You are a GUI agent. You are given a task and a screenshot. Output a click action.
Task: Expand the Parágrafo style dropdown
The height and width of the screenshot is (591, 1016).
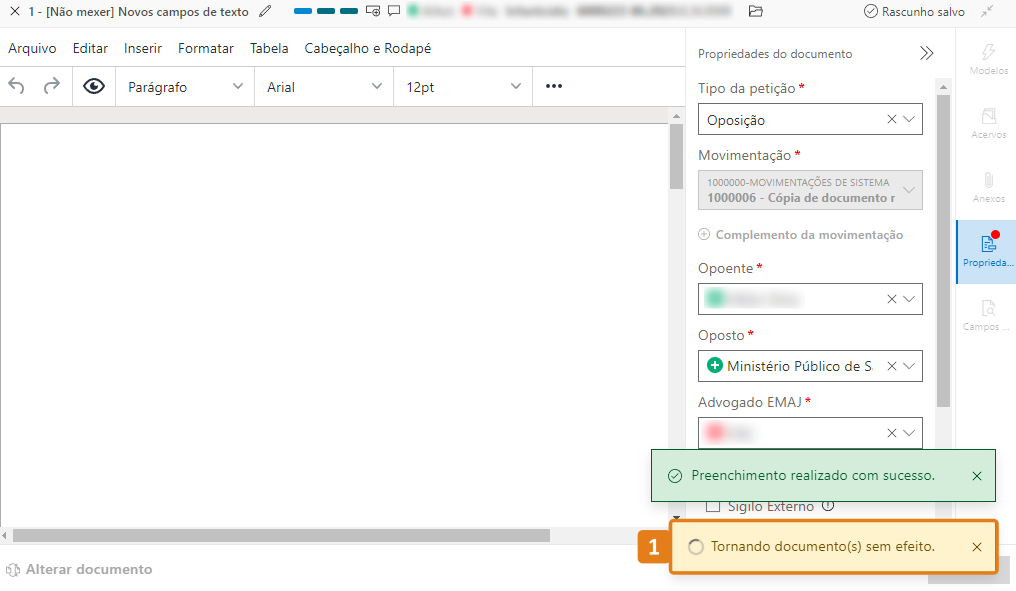(185, 87)
